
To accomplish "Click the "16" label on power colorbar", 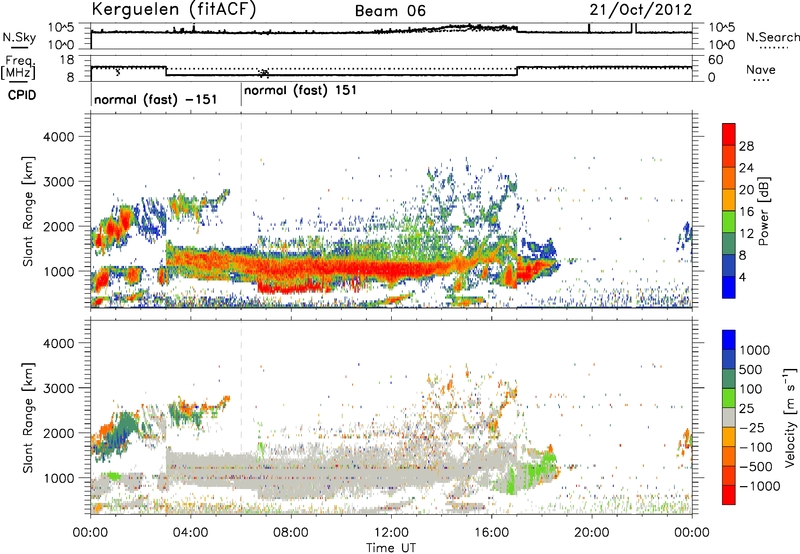I will (x=746, y=212).
